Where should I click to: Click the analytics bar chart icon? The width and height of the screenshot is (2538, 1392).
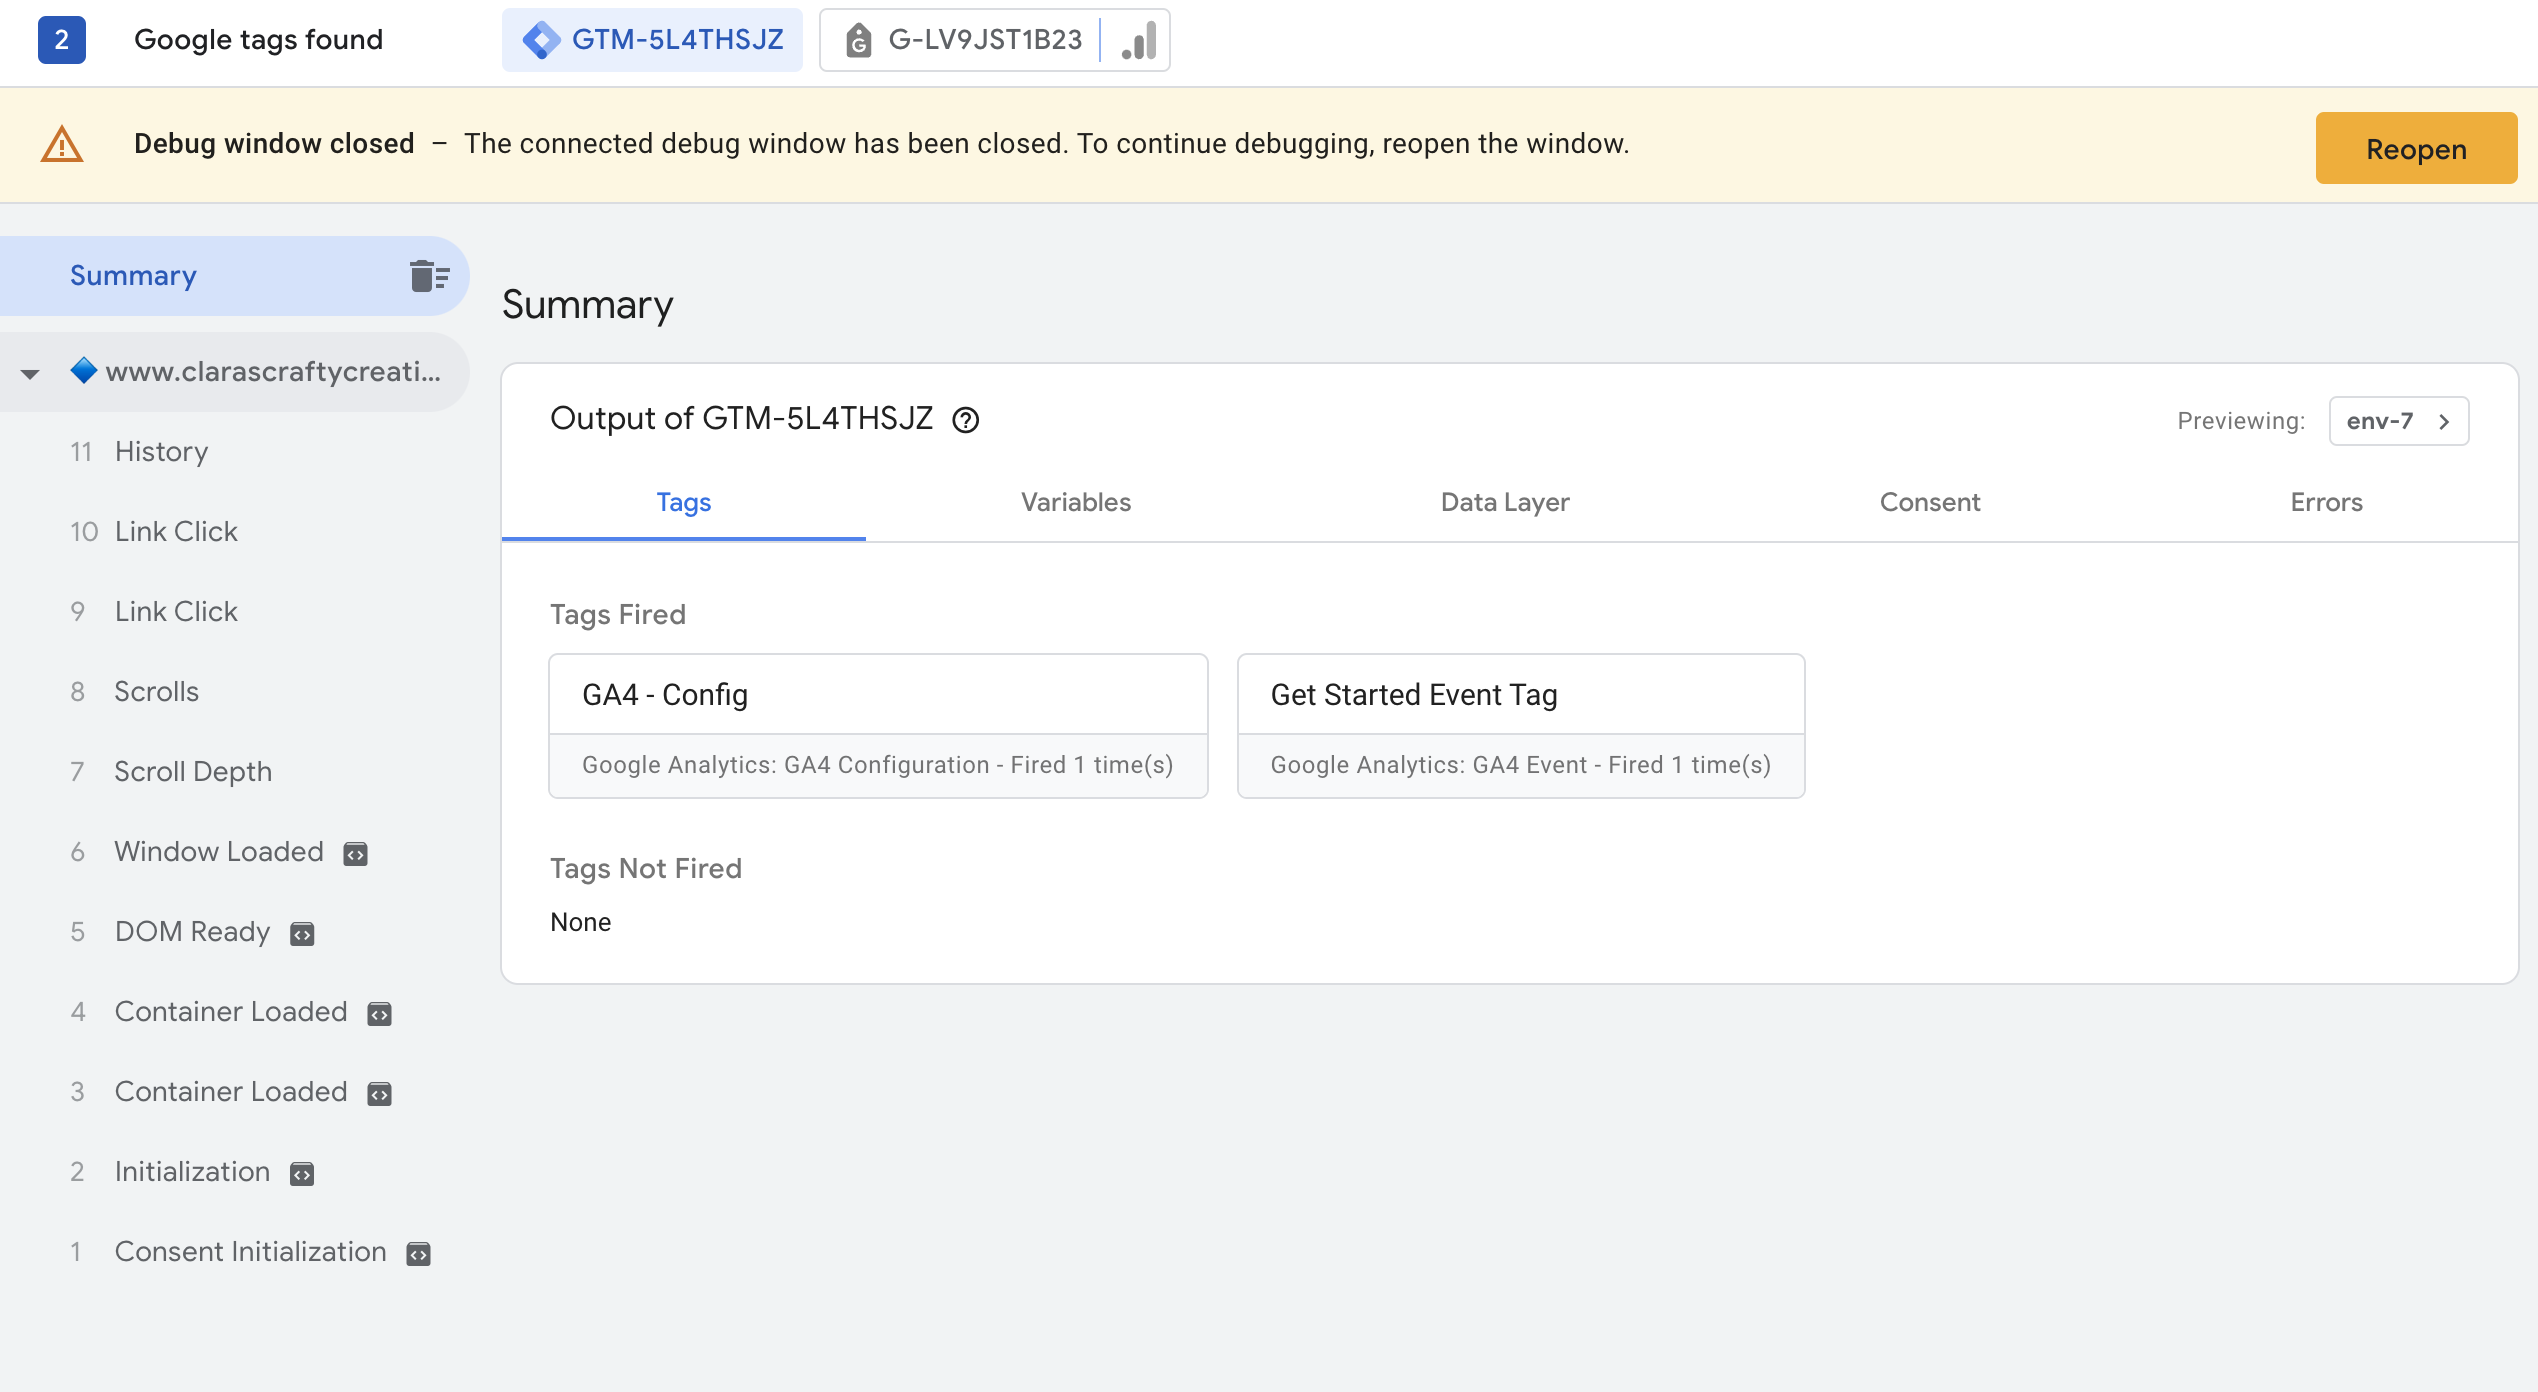pyautogui.click(x=1139, y=41)
